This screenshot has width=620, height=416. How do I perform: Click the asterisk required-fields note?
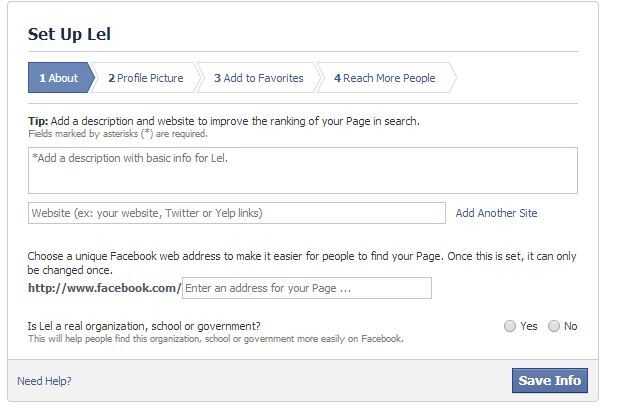[117, 133]
